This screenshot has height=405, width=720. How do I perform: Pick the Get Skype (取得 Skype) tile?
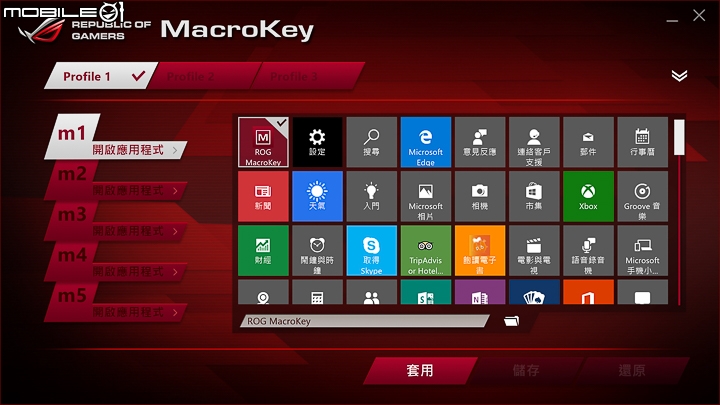pos(371,250)
